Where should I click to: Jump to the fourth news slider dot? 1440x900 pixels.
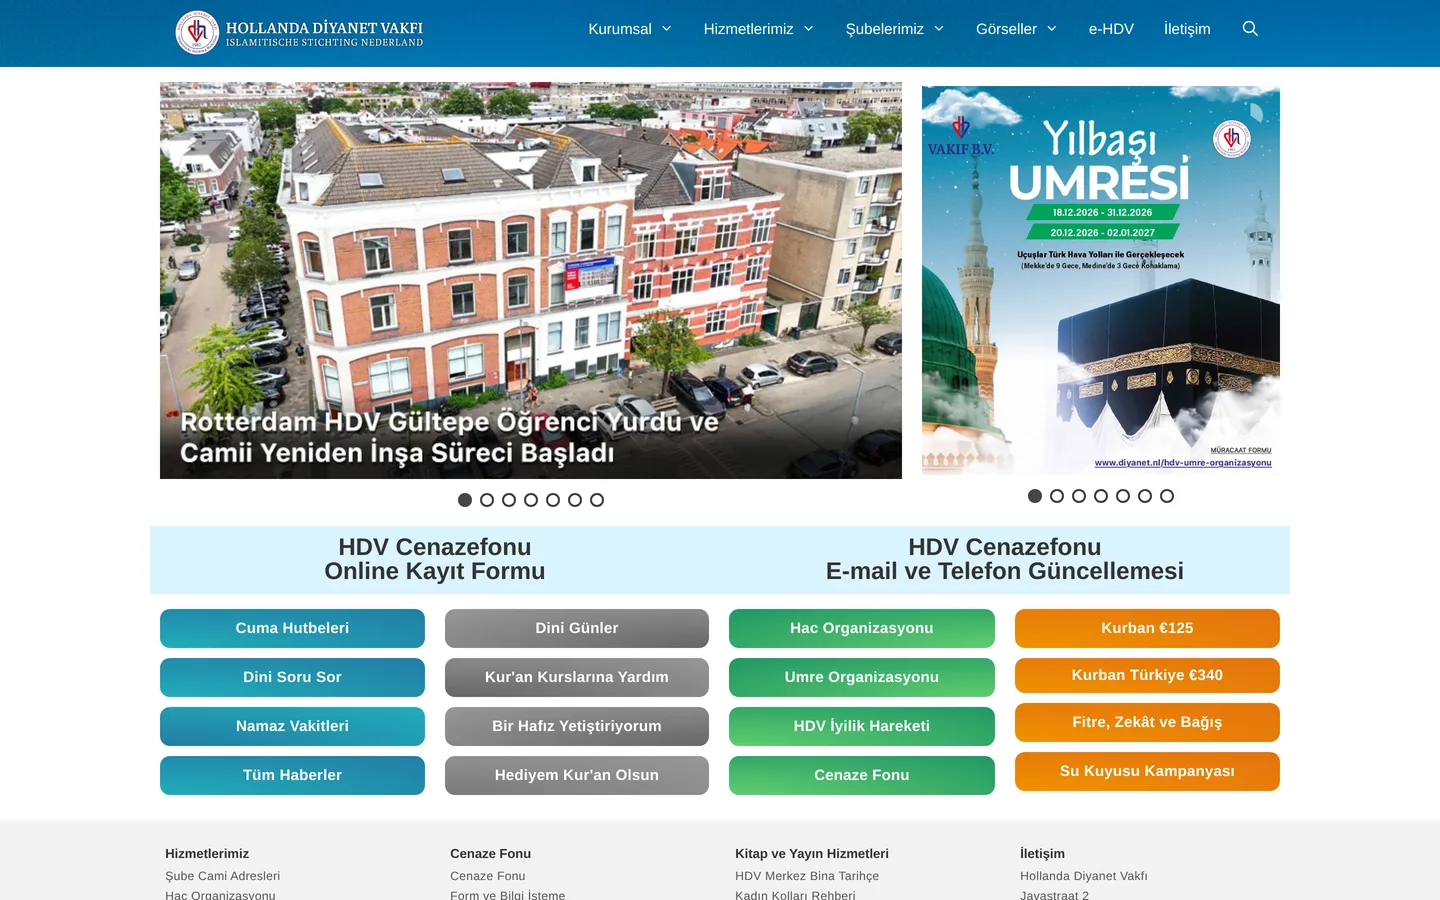[531, 500]
